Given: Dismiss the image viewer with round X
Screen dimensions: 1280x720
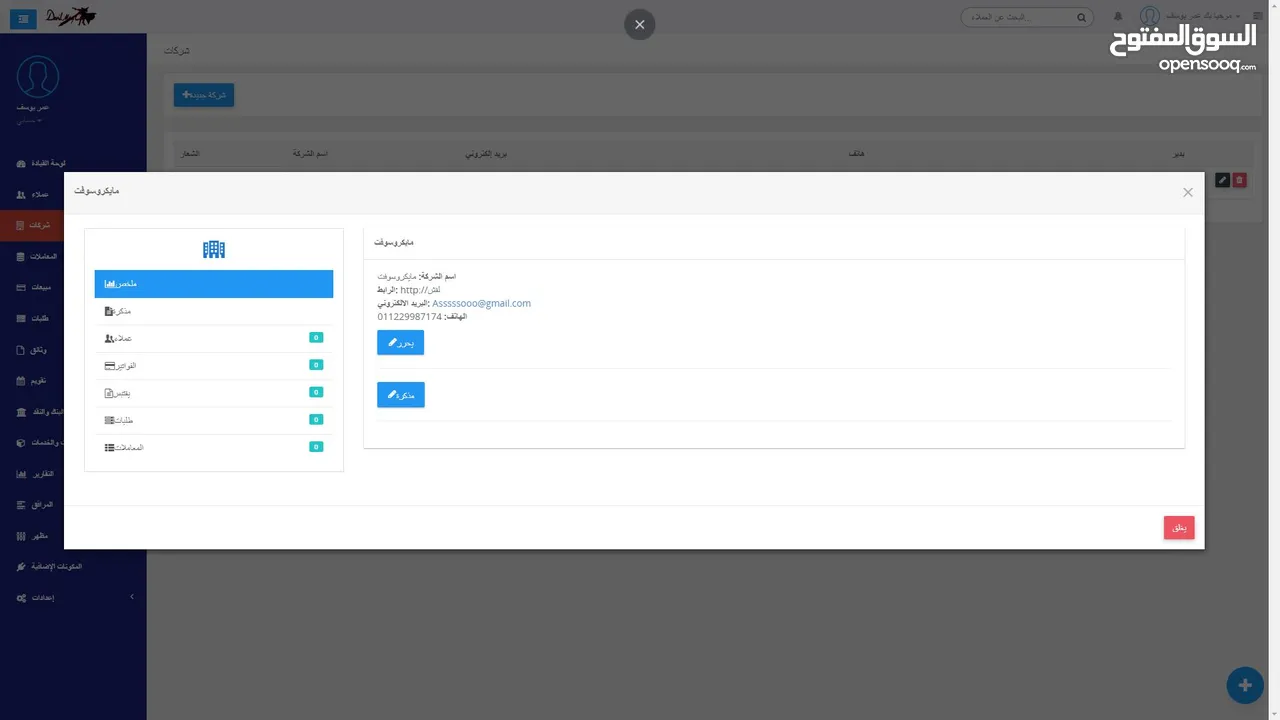Looking at the screenshot, I should pyautogui.click(x=639, y=24).
